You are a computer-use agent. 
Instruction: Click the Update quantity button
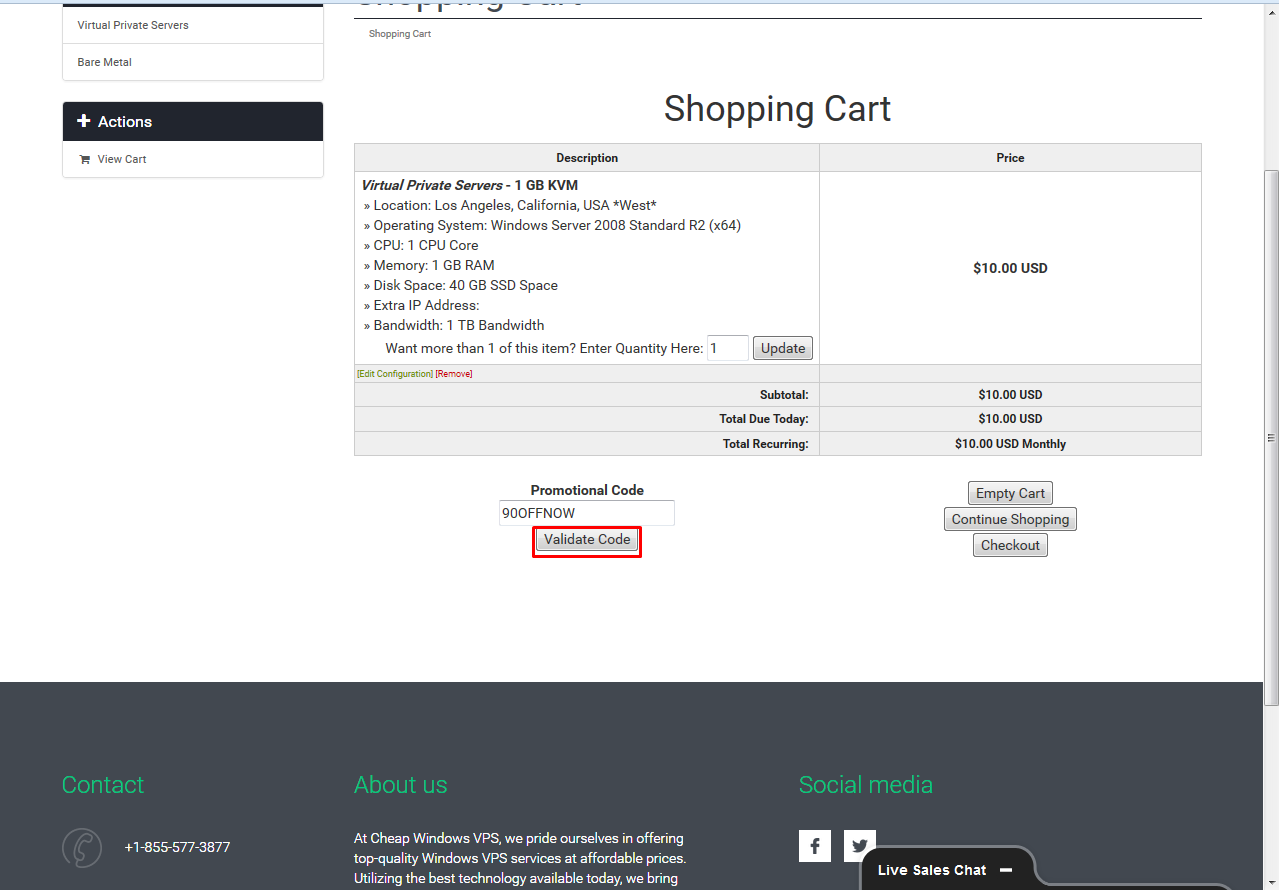click(x=783, y=348)
